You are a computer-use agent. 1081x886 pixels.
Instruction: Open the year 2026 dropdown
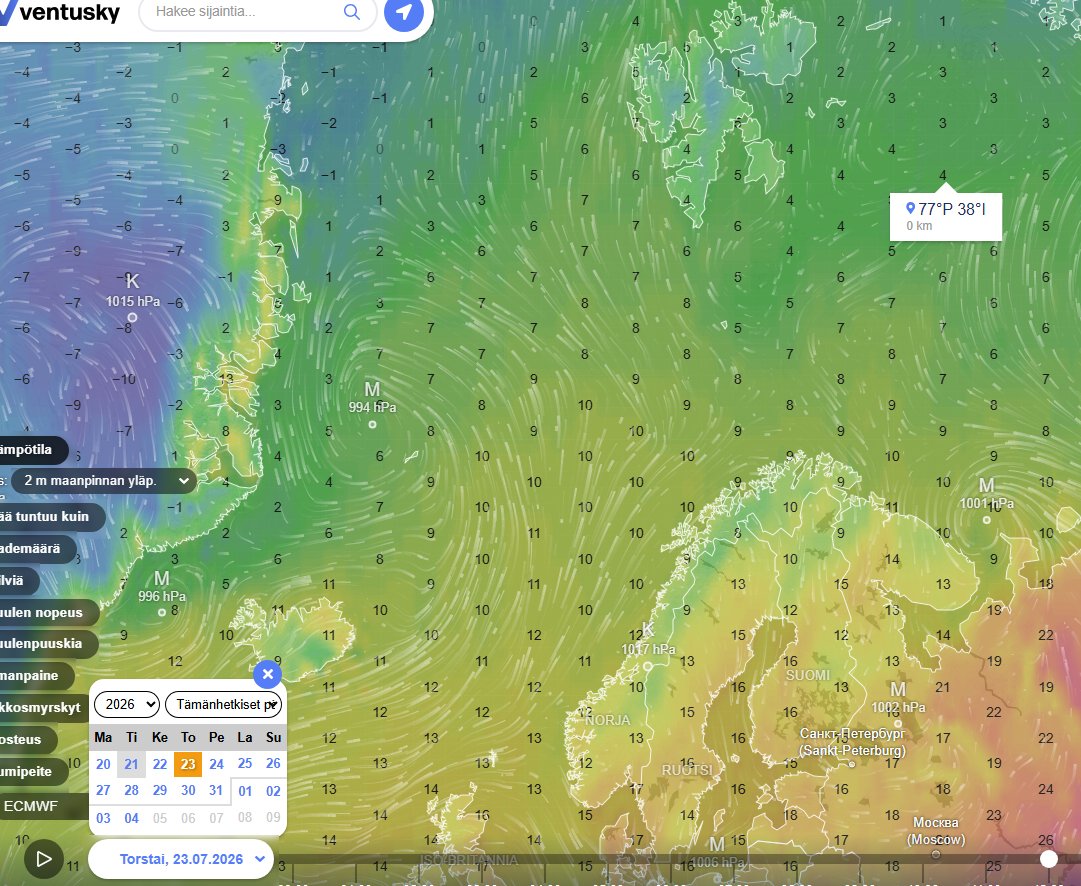pos(127,704)
